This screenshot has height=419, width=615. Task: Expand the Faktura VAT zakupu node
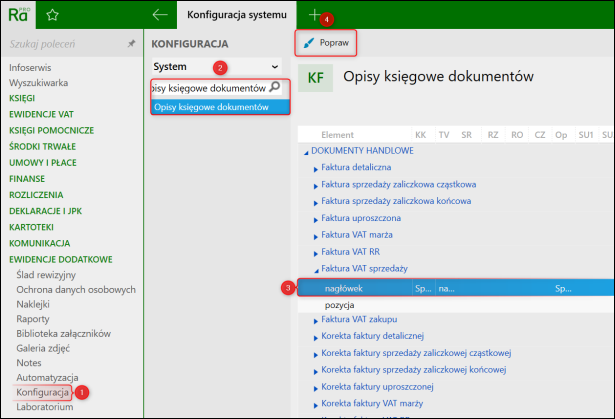pos(315,321)
